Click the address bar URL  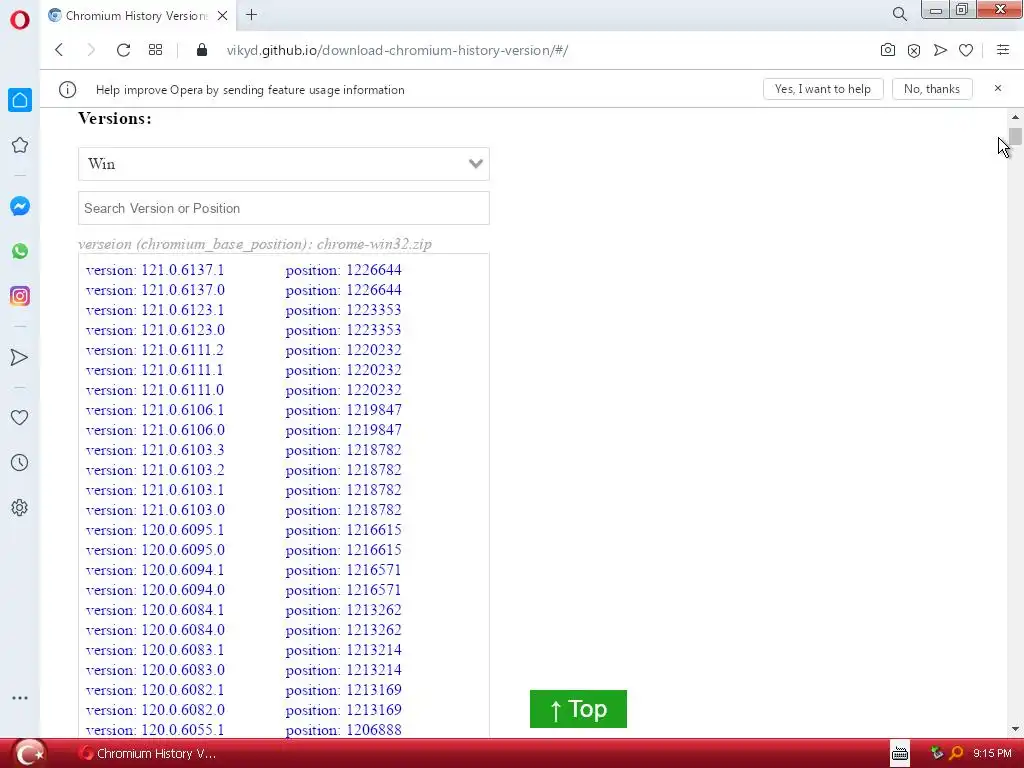click(397, 50)
